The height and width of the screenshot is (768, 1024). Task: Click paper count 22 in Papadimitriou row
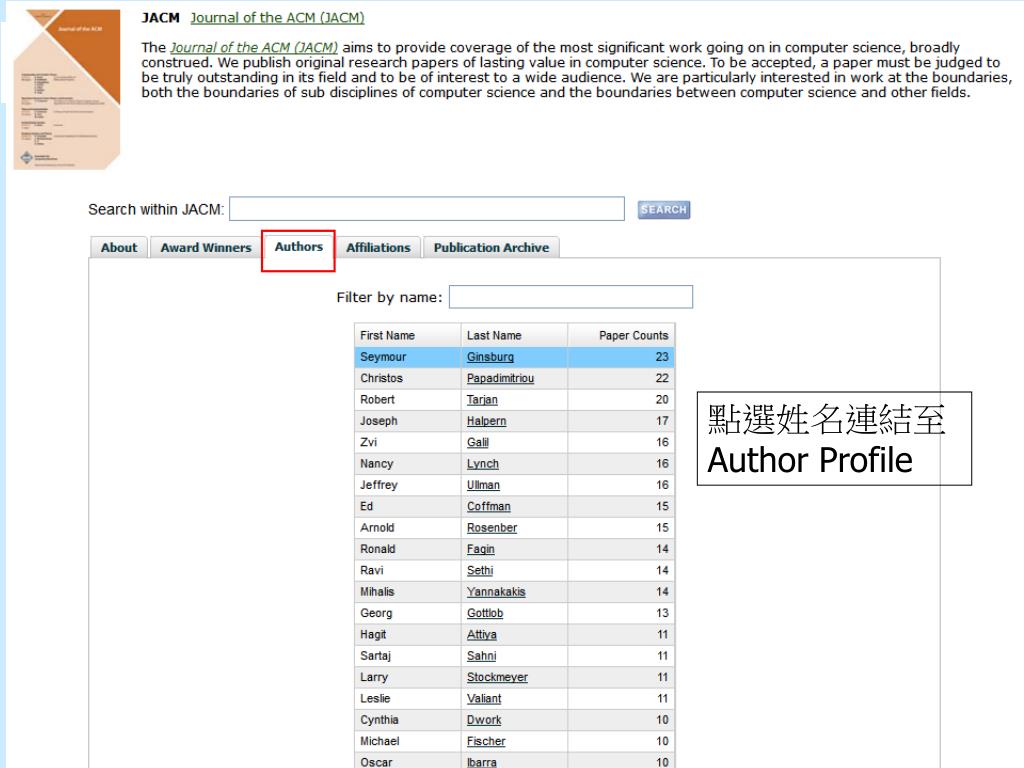(662, 378)
